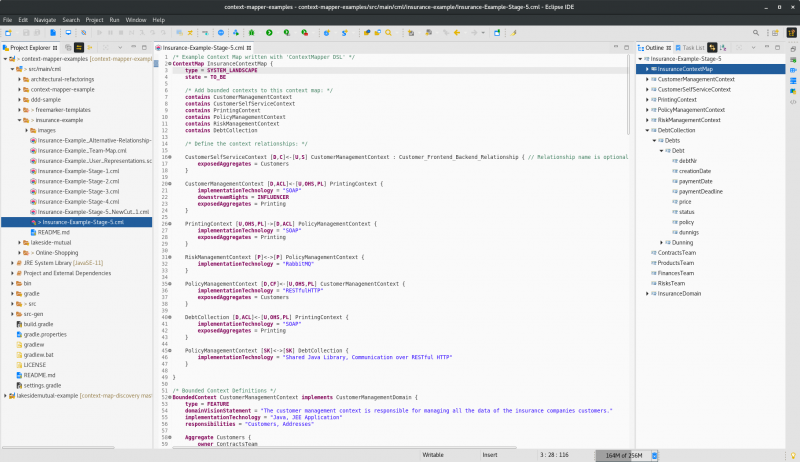Open the Help menu
Image resolution: width=800 pixels, height=462 pixels.
point(159,20)
